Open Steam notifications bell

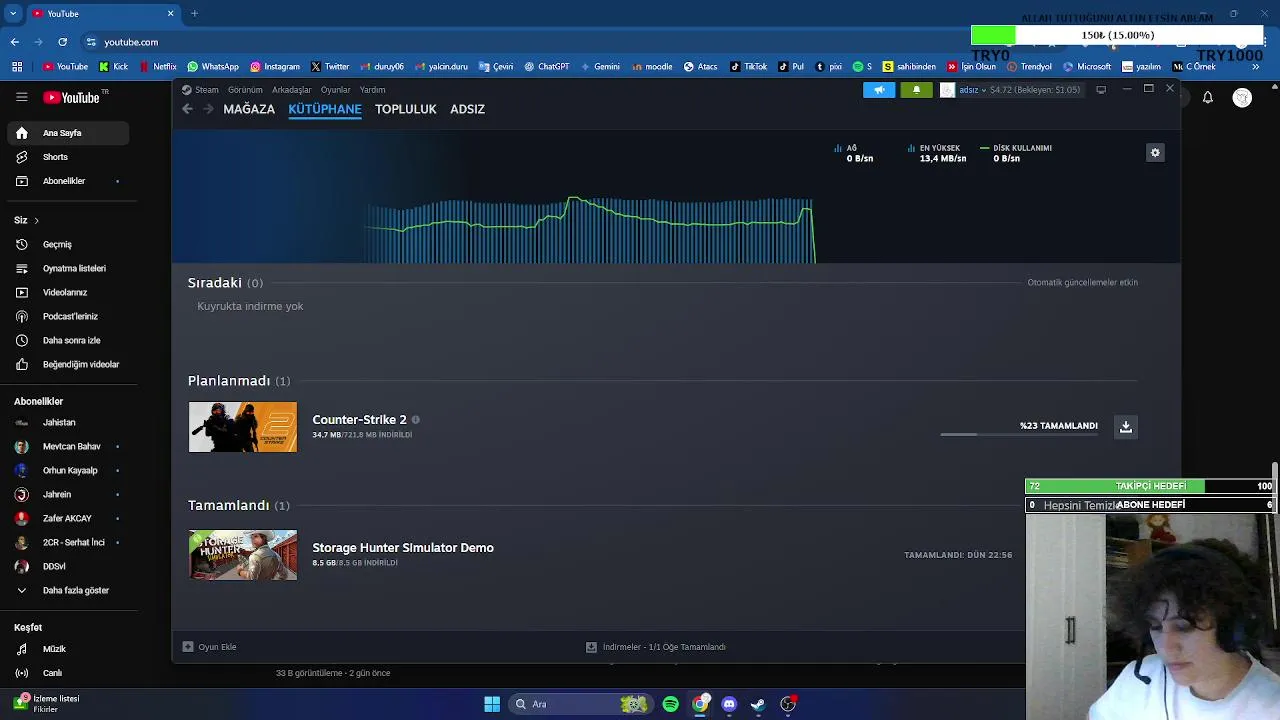point(916,90)
